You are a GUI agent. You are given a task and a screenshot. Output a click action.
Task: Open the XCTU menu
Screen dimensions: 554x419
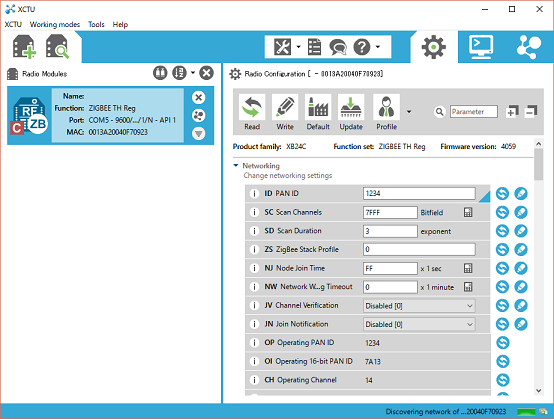[13, 24]
